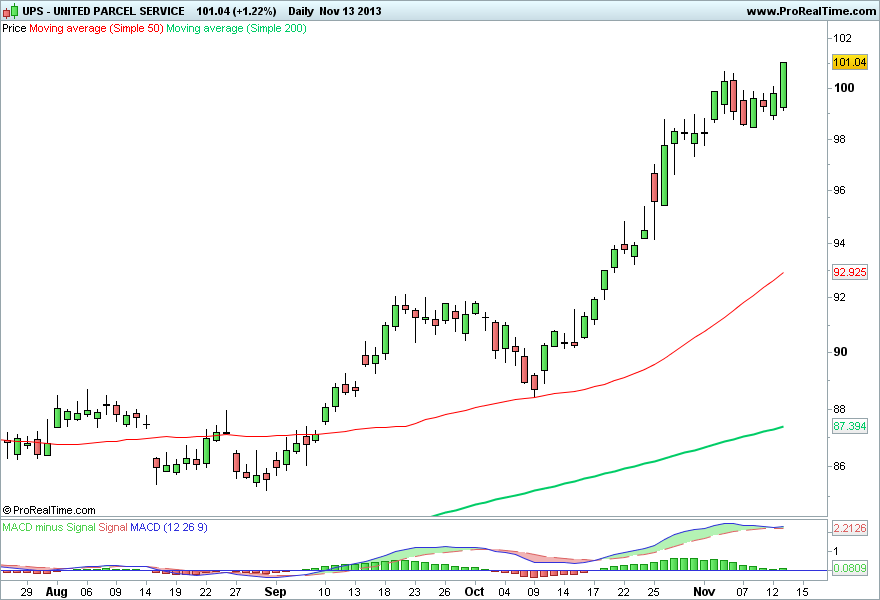Click the '19' date label on the time axis

click(176, 592)
